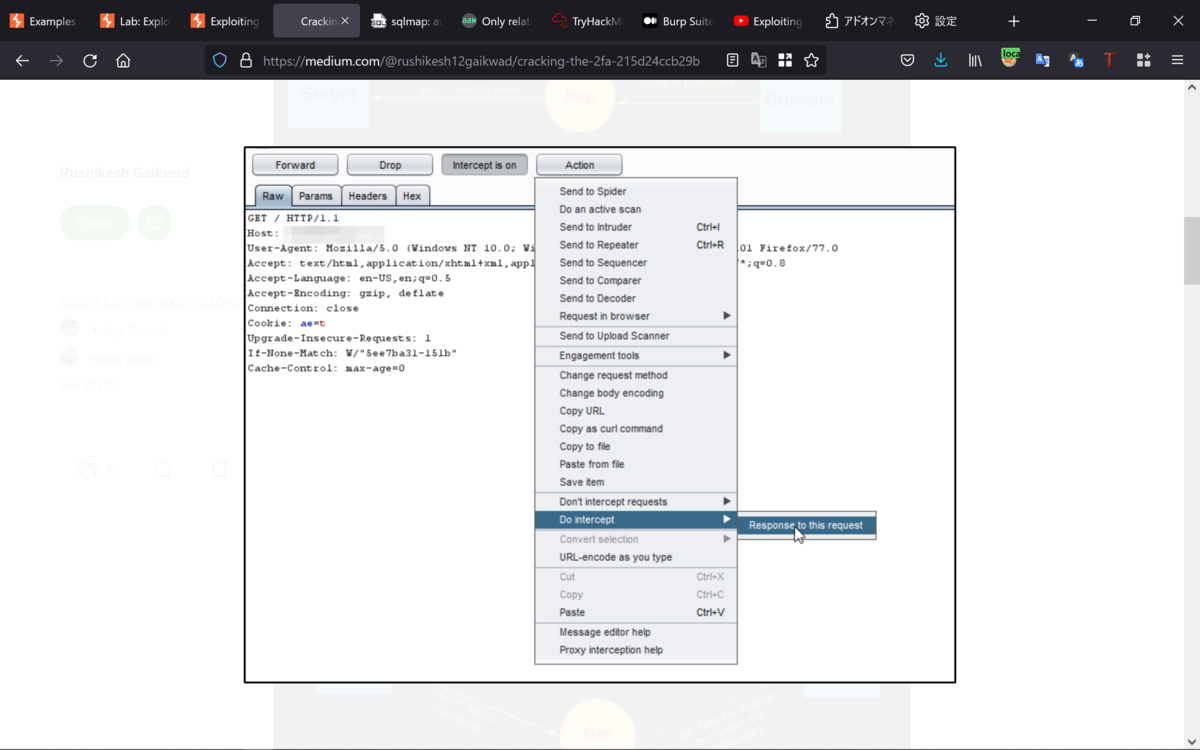This screenshot has height=750, width=1200.
Task: Switch to the TryHackMe tab
Action: [588, 21]
